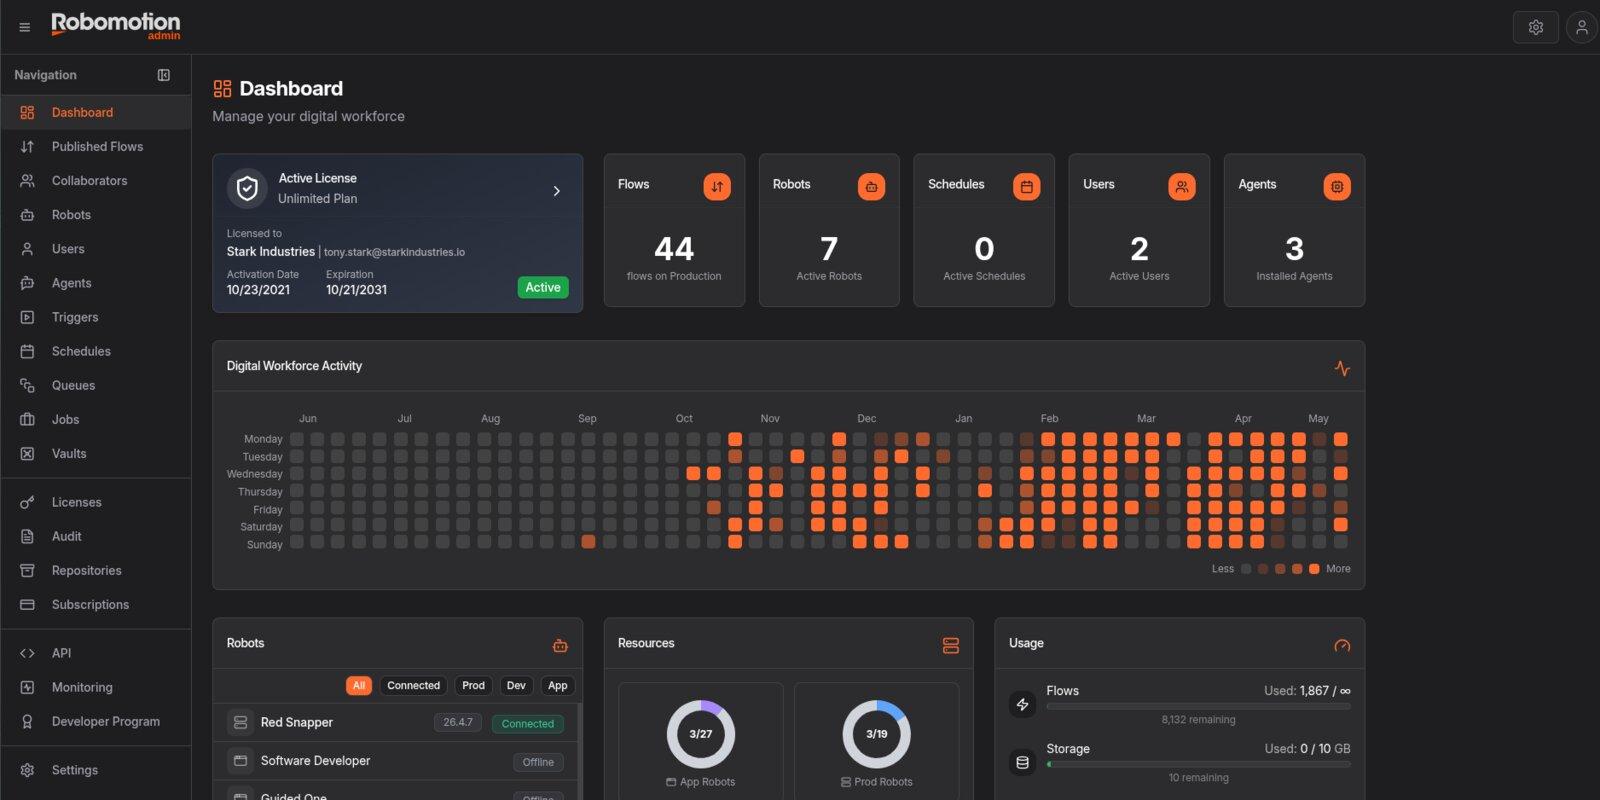The height and width of the screenshot is (800, 1600).
Task: Click the Connected status badge for Red Snapper
Action: point(528,723)
